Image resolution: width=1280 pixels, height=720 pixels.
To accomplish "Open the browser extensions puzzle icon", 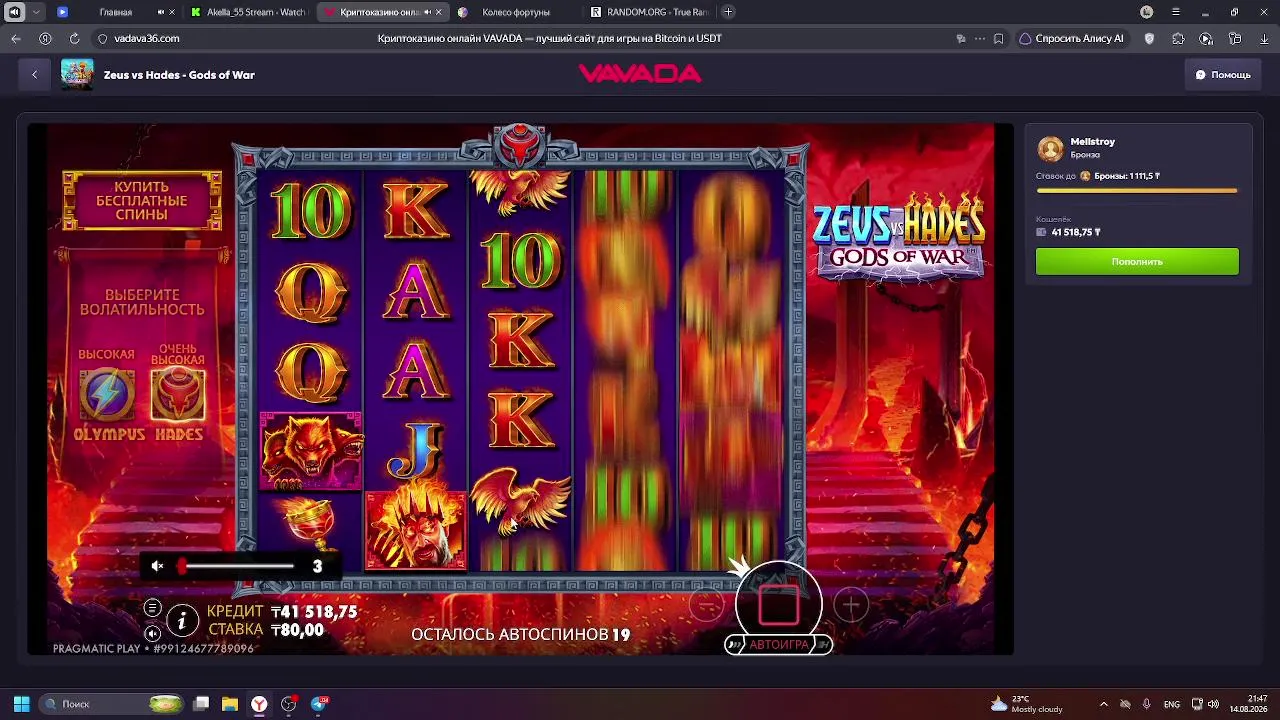I will [1178, 38].
